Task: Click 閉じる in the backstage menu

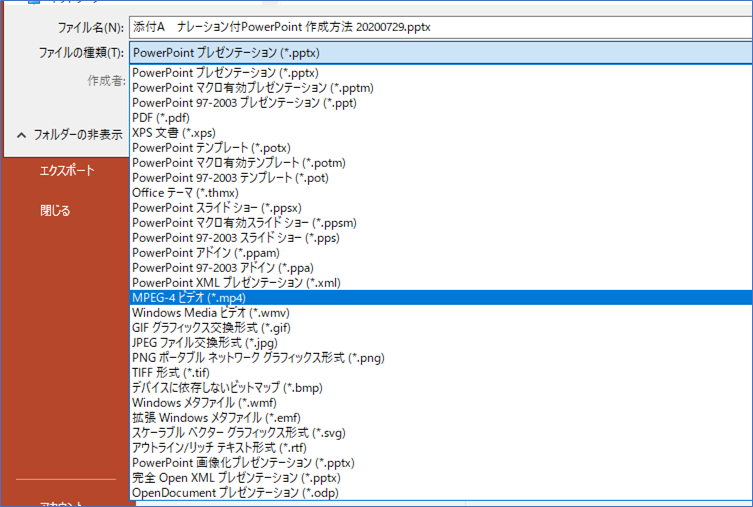Action: point(55,210)
